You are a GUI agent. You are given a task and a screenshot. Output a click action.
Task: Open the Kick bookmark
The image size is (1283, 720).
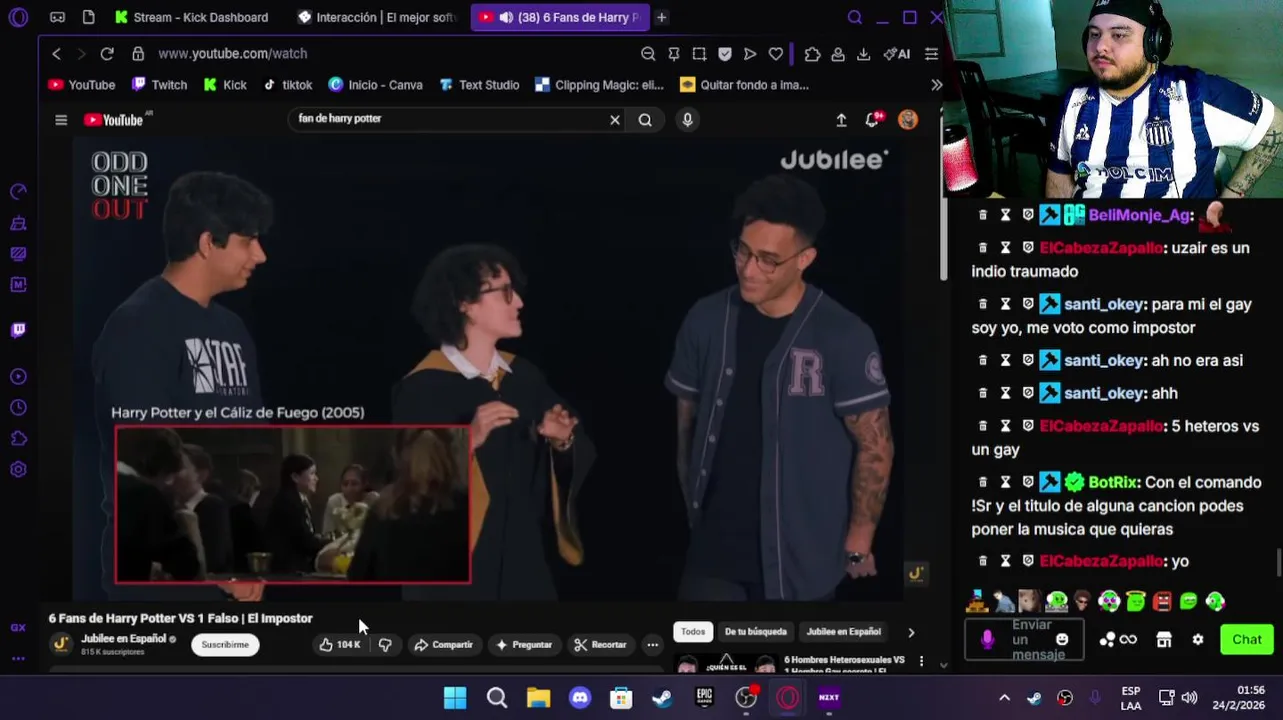tap(225, 85)
